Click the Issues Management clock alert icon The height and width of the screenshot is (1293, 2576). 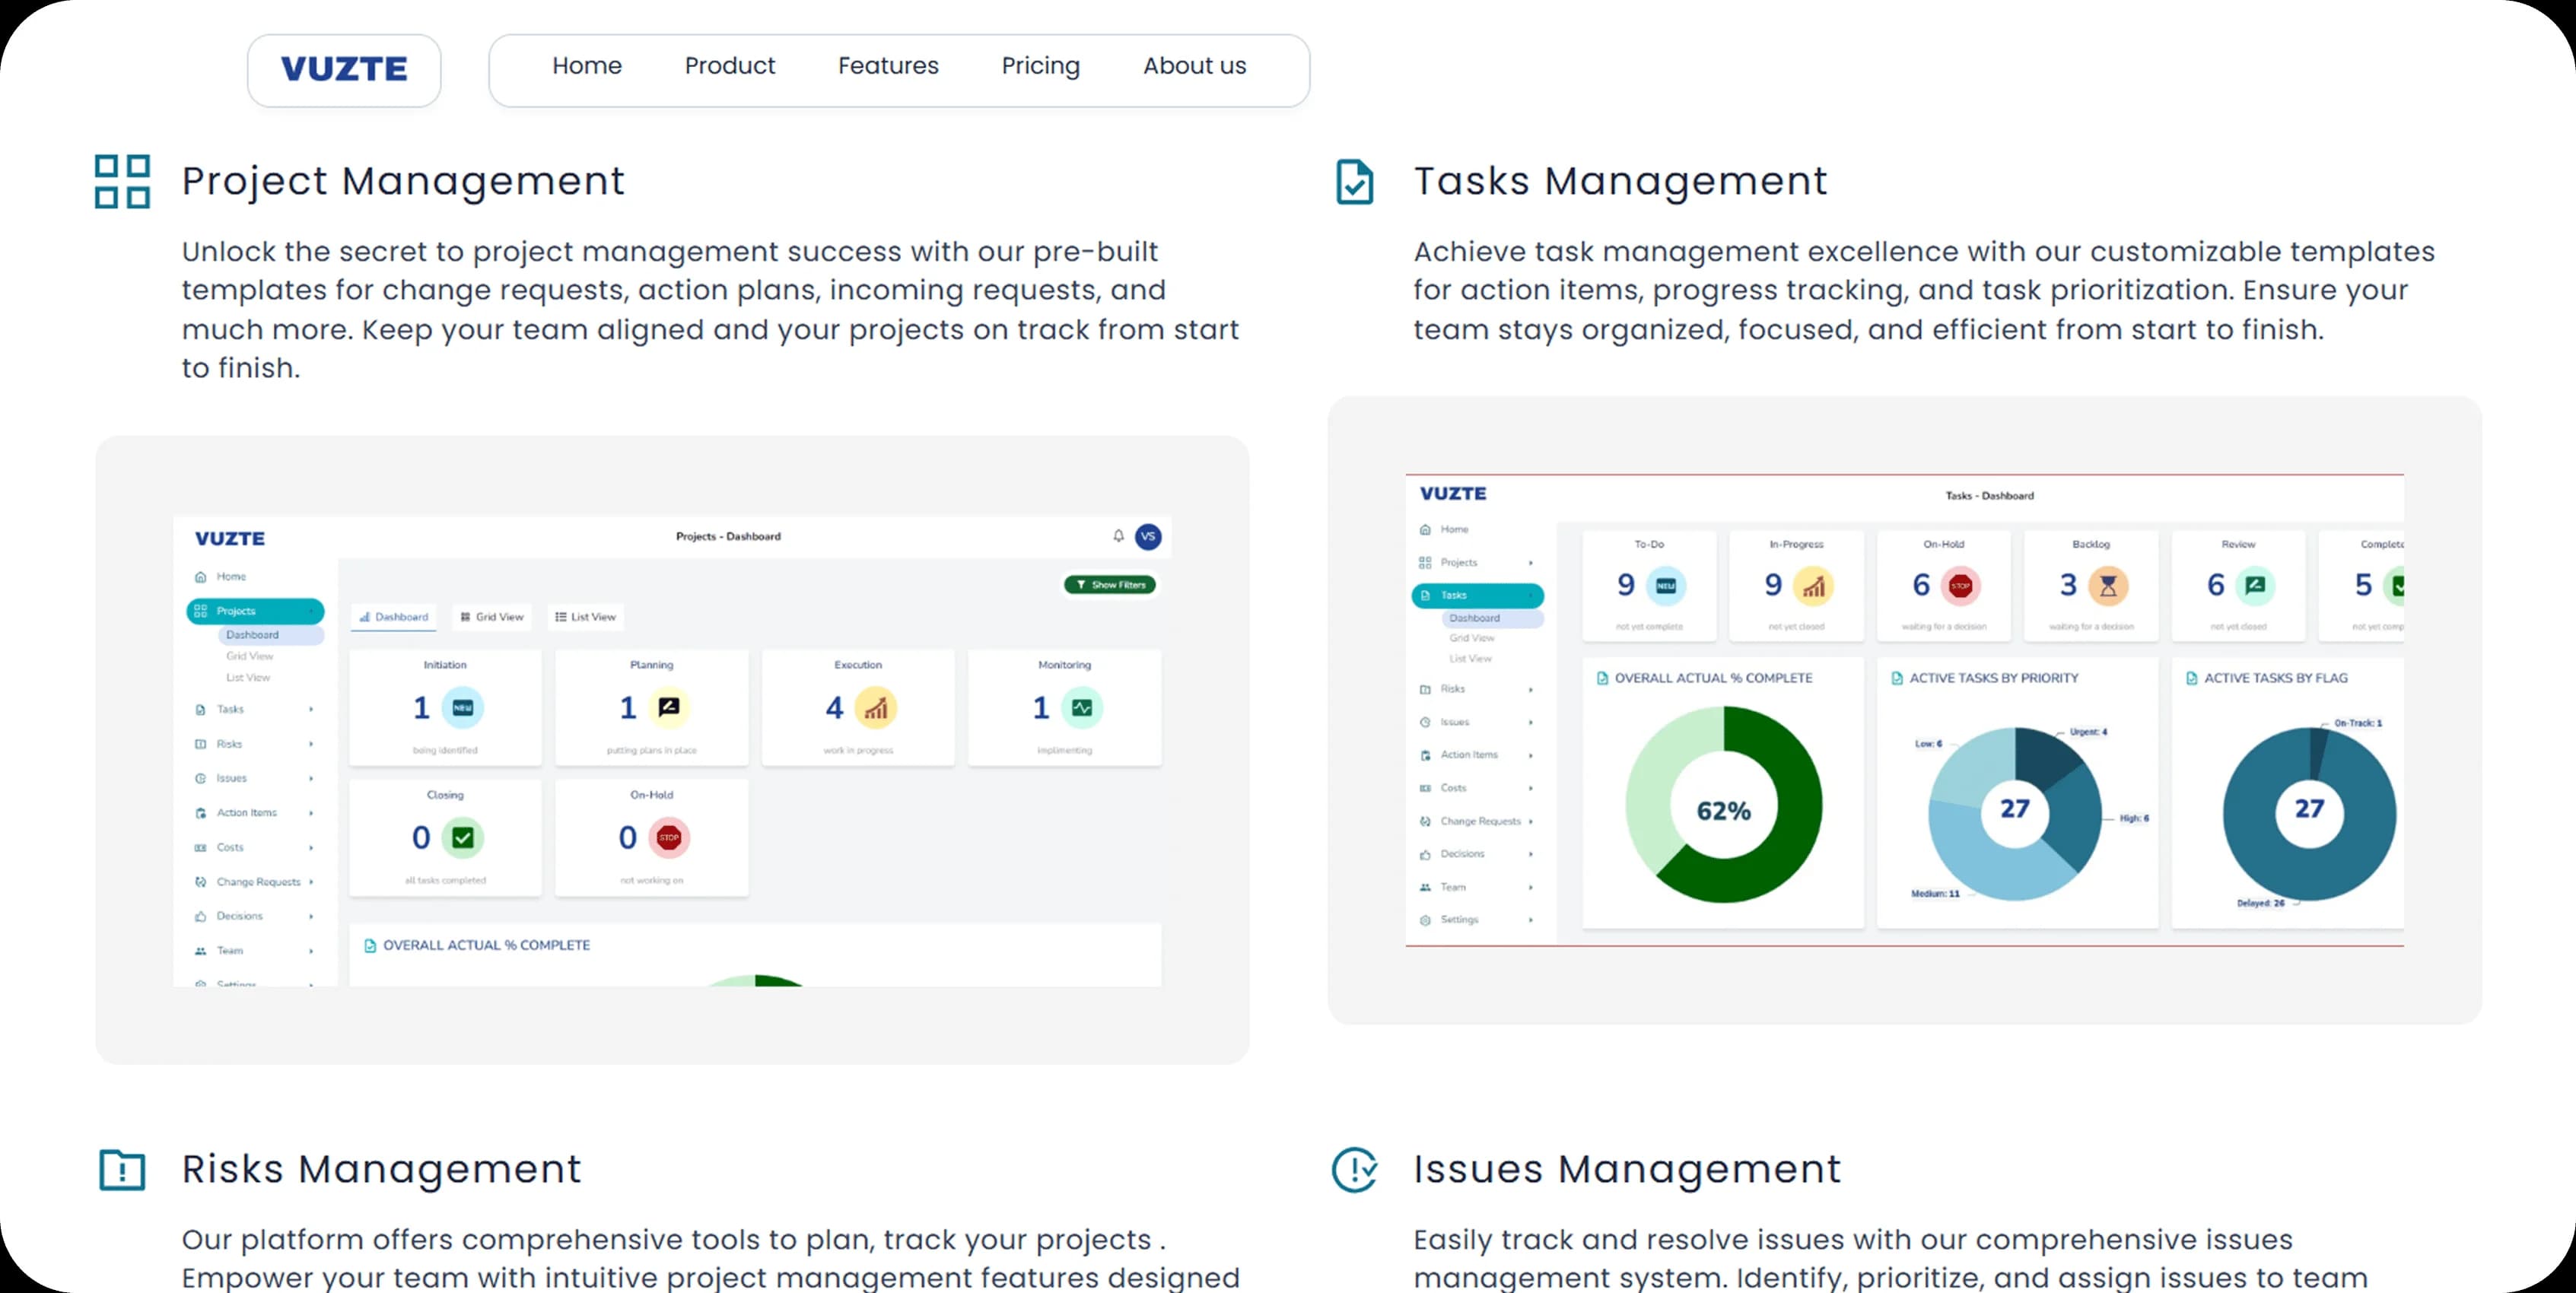[x=1354, y=1169]
